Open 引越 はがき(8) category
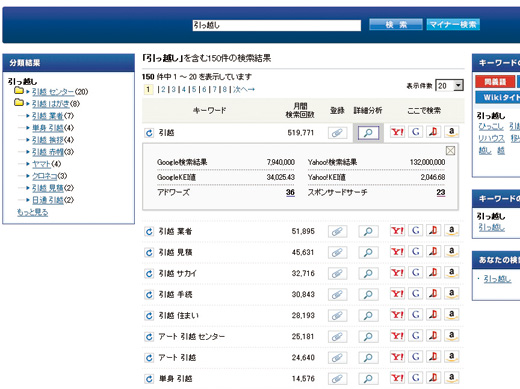This screenshot has width=520, height=389. pos(51,104)
